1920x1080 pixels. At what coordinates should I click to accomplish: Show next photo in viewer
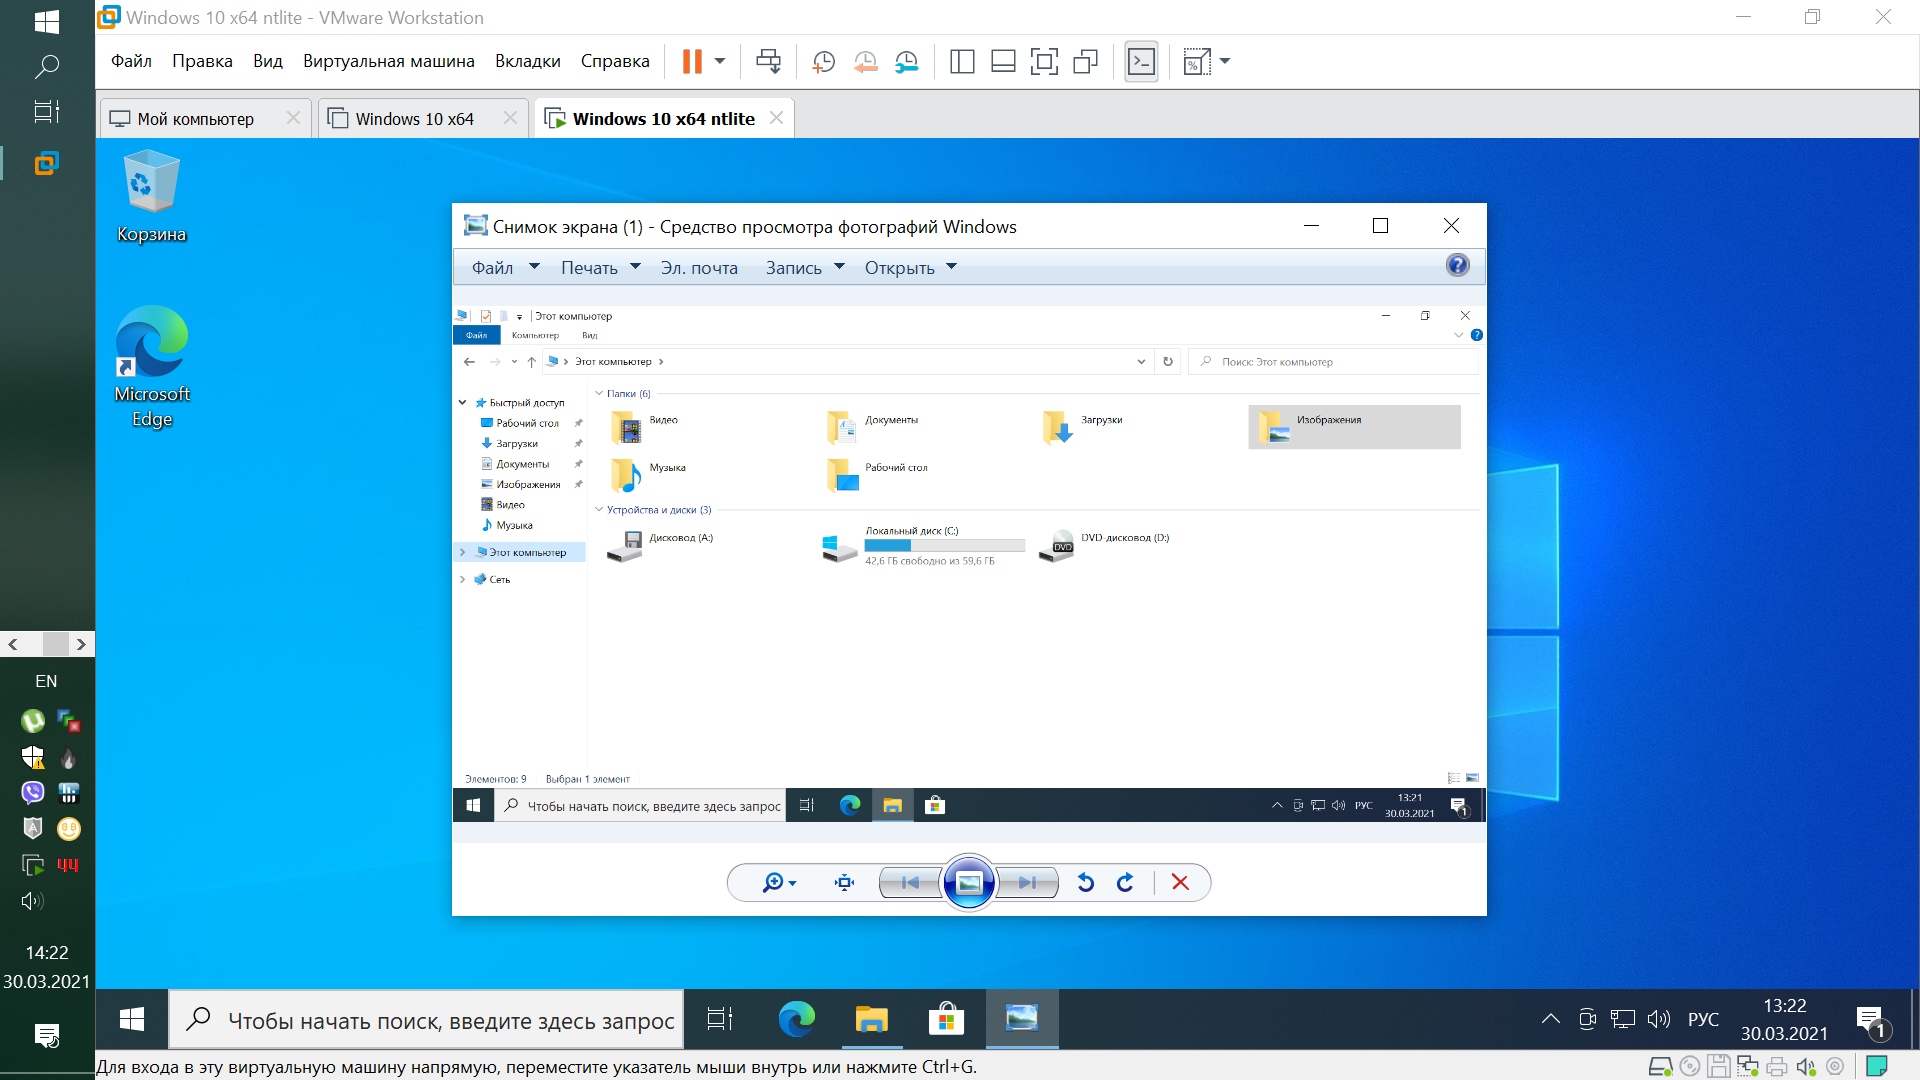point(1027,882)
